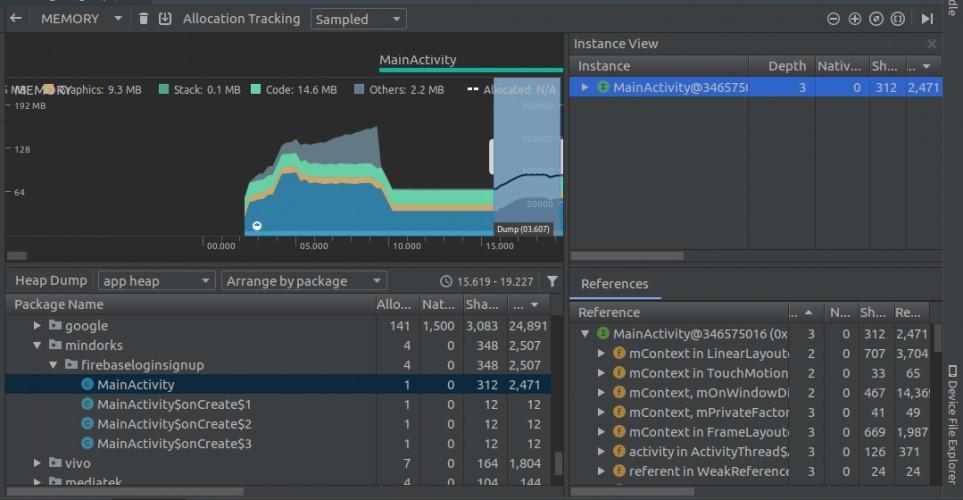The image size is (963, 500).
Task: Expand the google package folder
Action: point(38,326)
